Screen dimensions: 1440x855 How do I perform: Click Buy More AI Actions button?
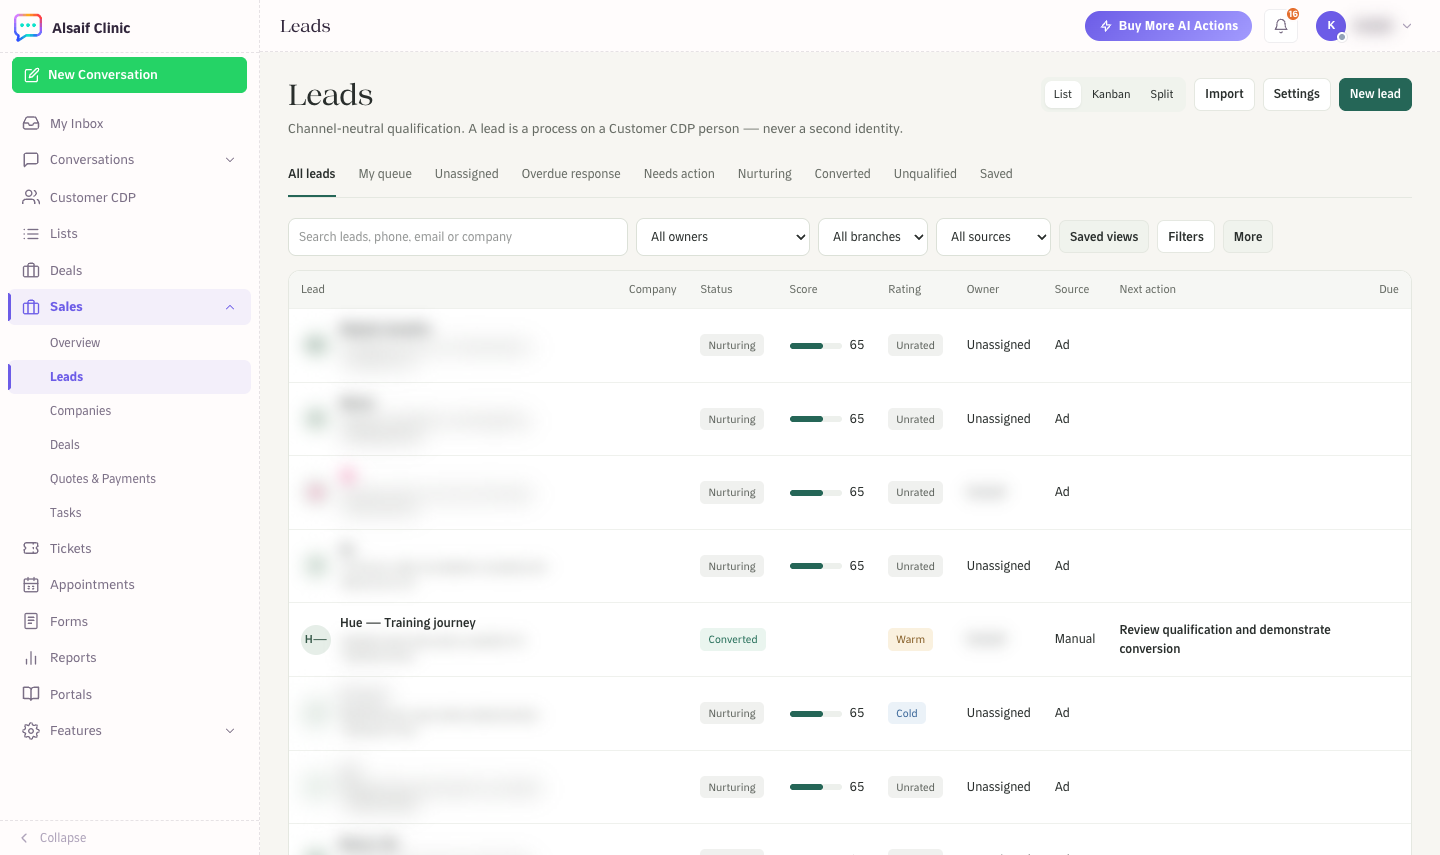pyautogui.click(x=1168, y=26)
